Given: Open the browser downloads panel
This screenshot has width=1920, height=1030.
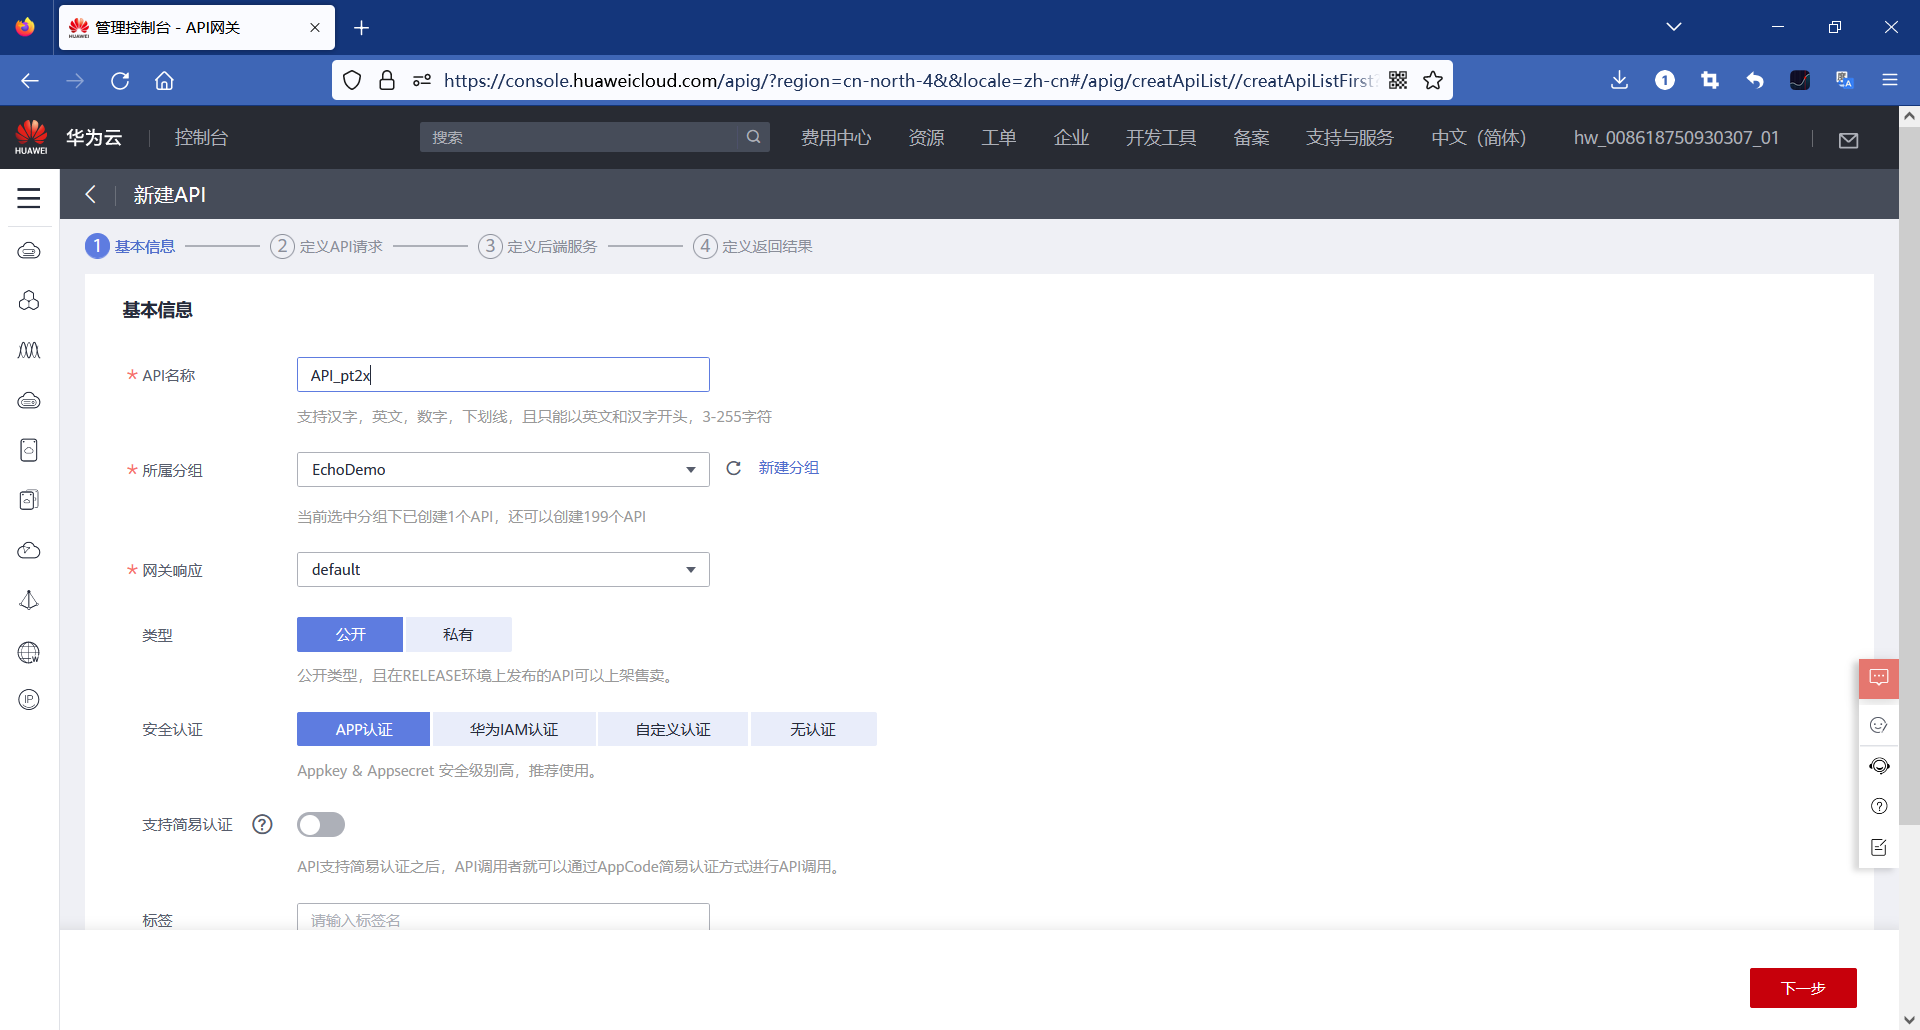Looking at the screenshot, I should (1620, 80).
